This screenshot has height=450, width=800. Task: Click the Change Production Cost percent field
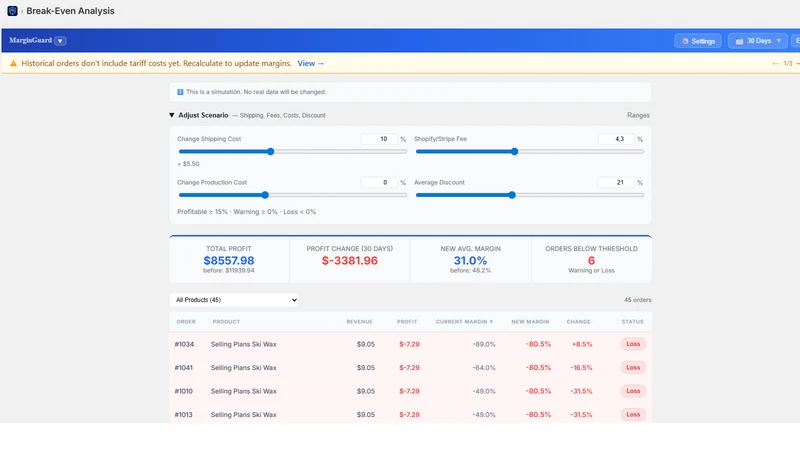[379, 182]
